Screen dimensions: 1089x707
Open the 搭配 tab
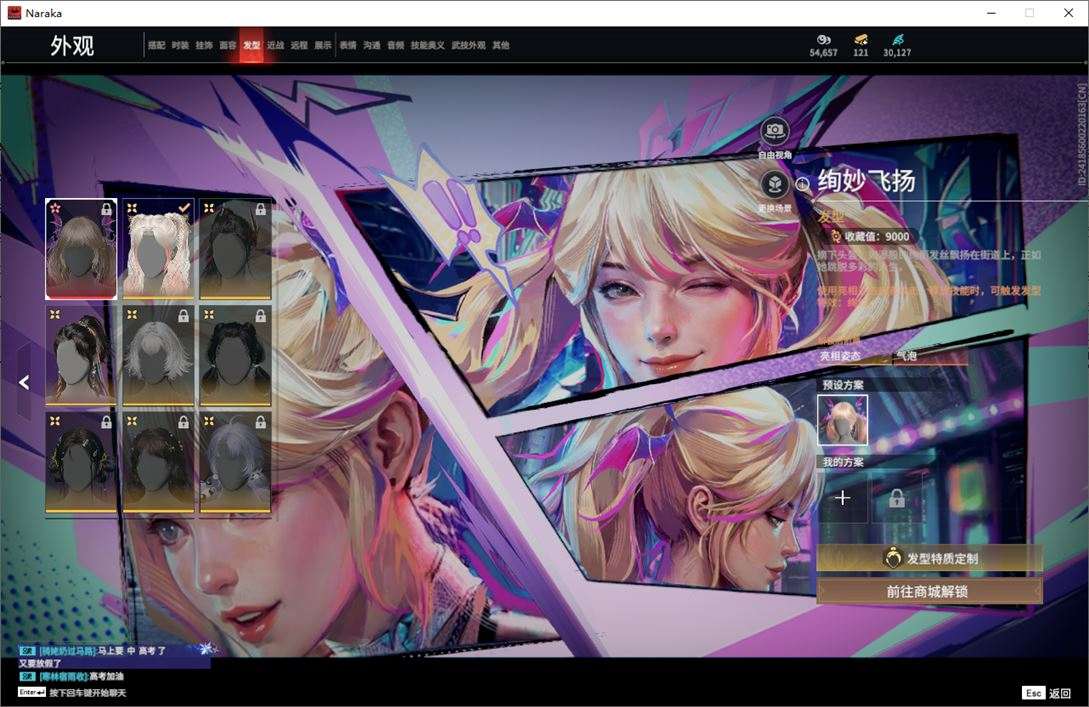(x=156, y=45)
